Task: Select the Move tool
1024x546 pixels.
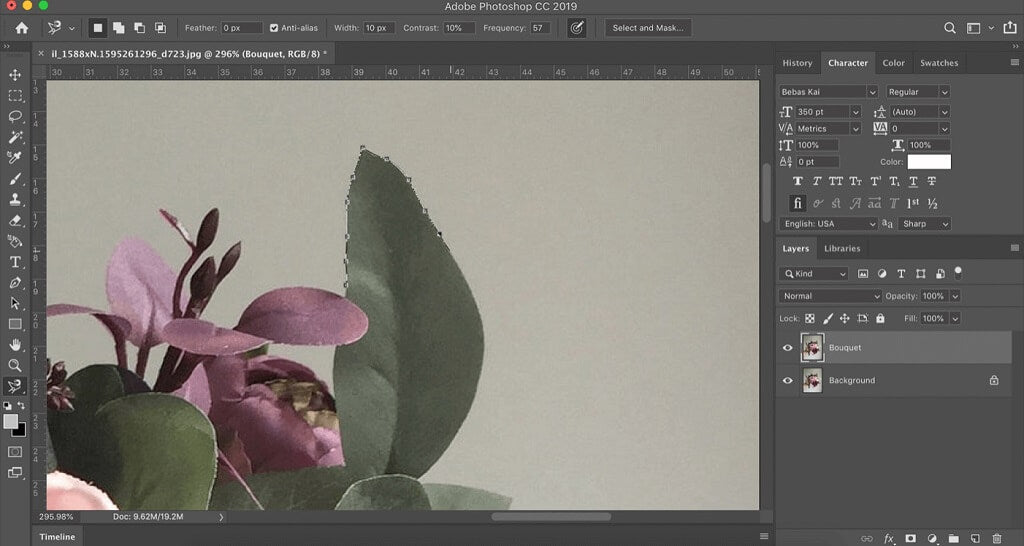Action: point(15,75)
